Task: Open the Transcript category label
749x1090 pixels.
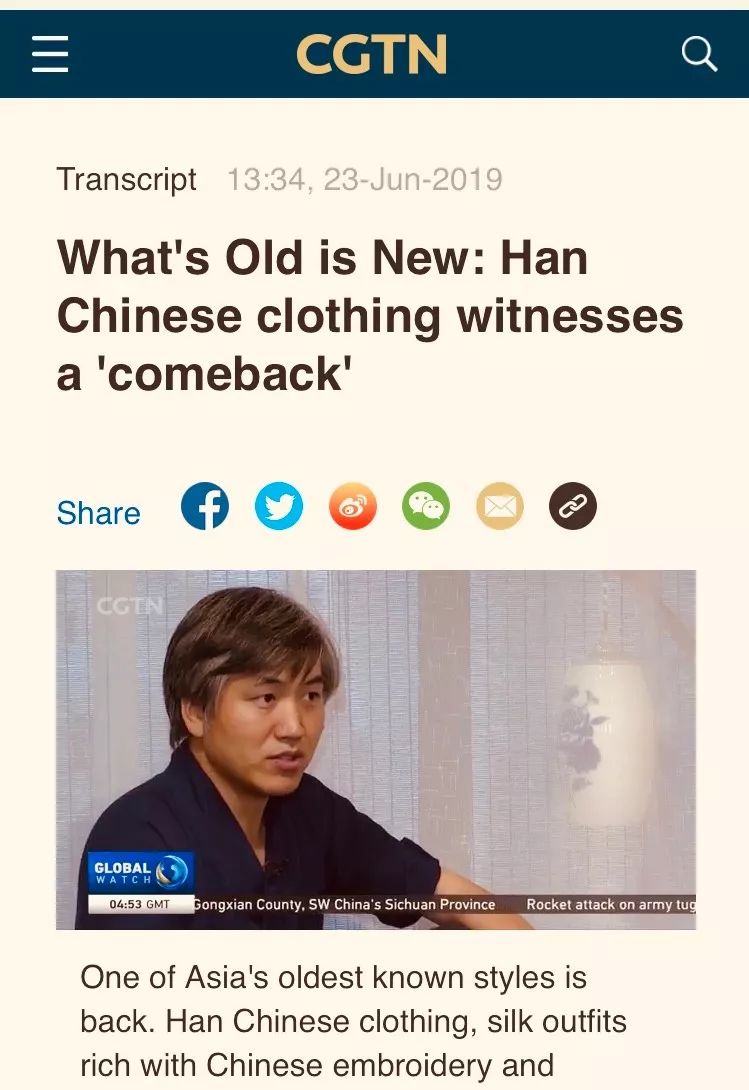Action: tap(127, 179)
